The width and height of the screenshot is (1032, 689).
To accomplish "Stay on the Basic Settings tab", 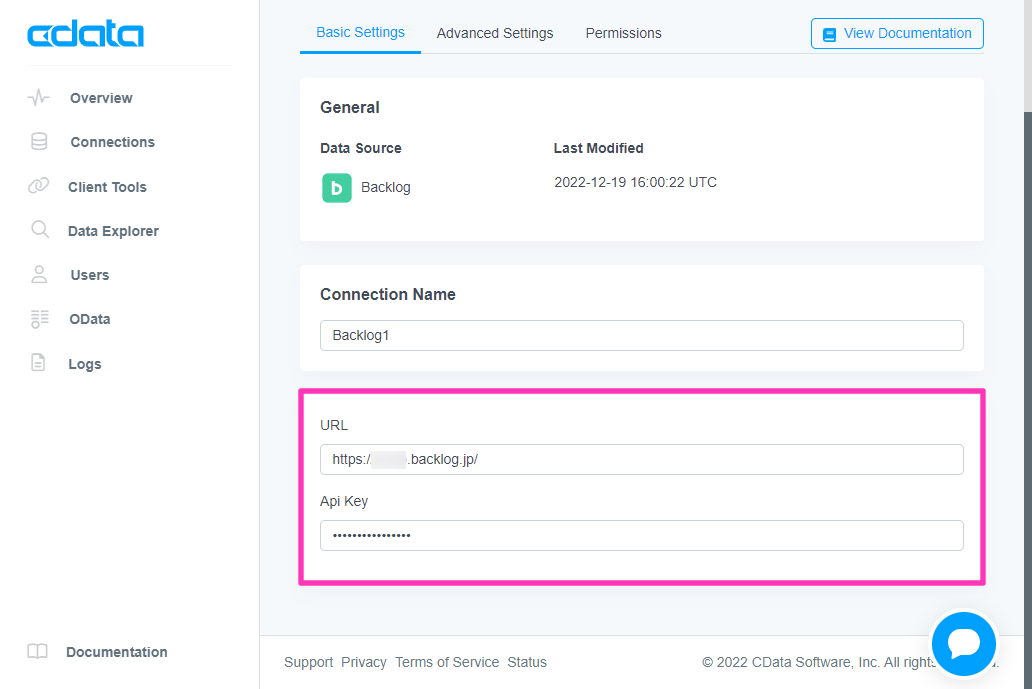I will [360, 33].
